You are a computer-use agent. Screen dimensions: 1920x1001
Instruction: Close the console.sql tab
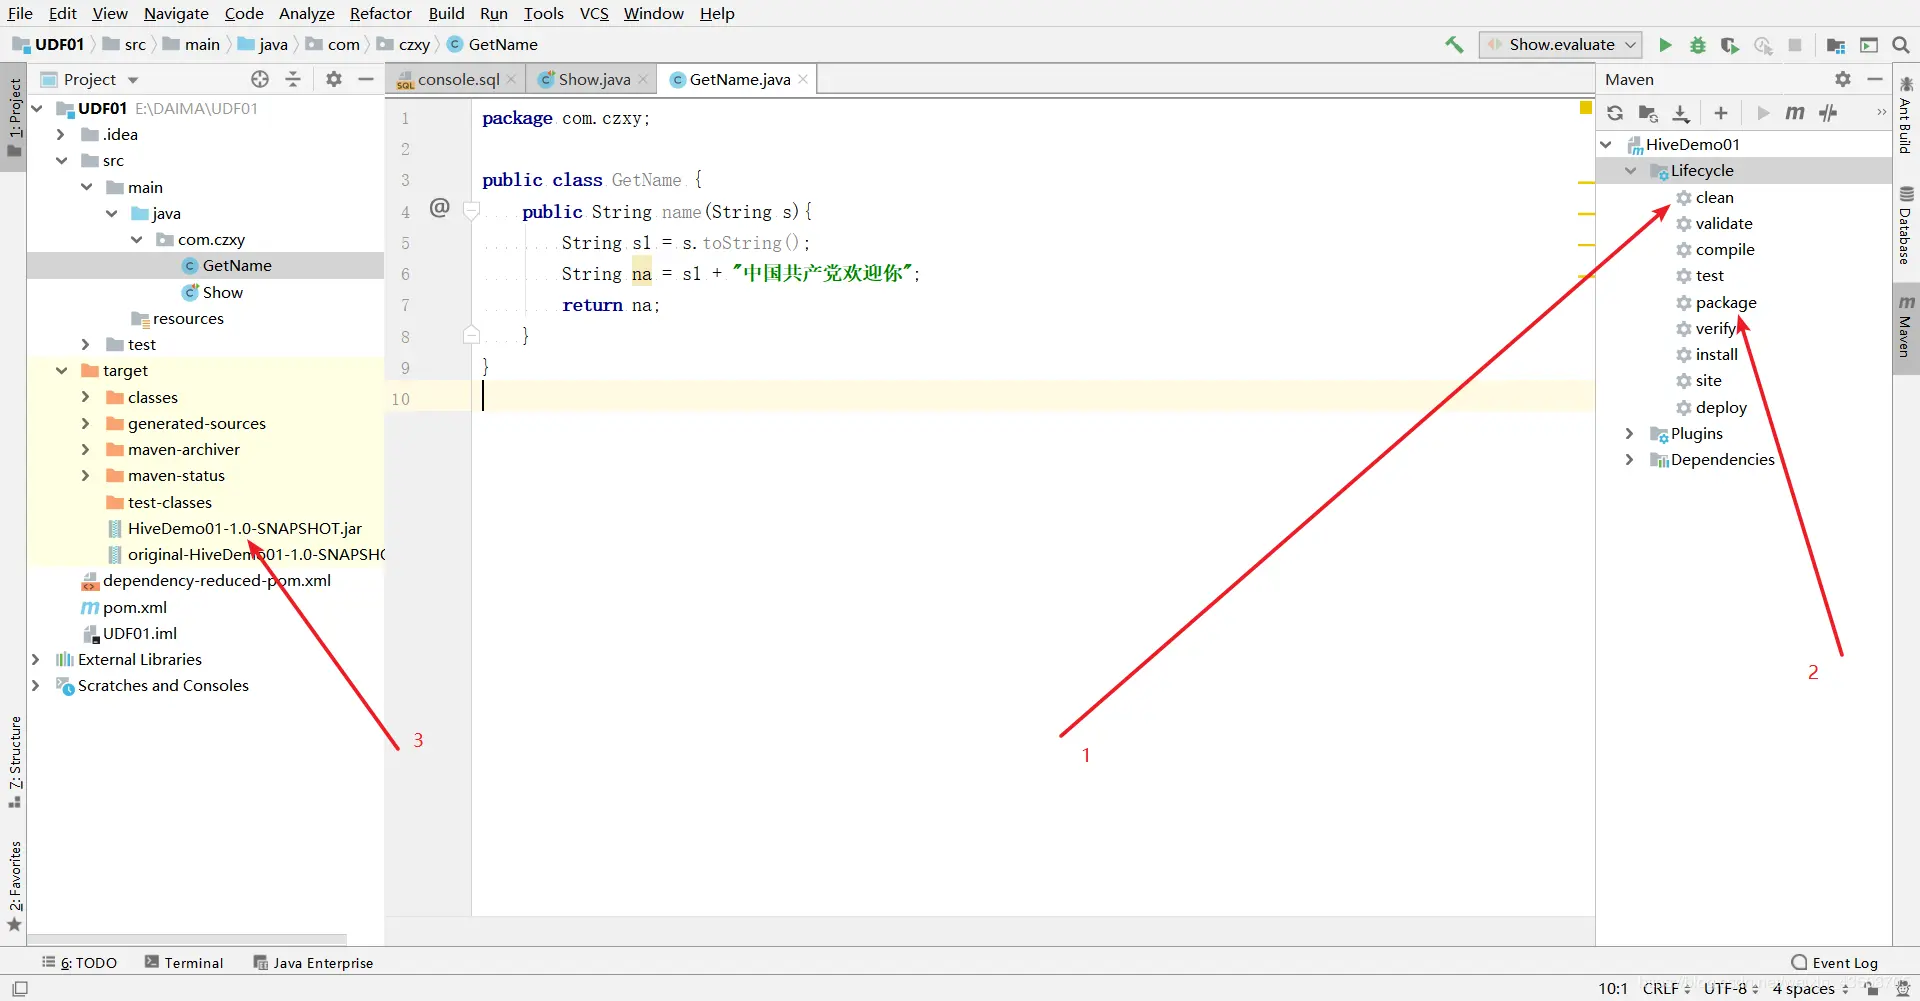tap(512, 80)
